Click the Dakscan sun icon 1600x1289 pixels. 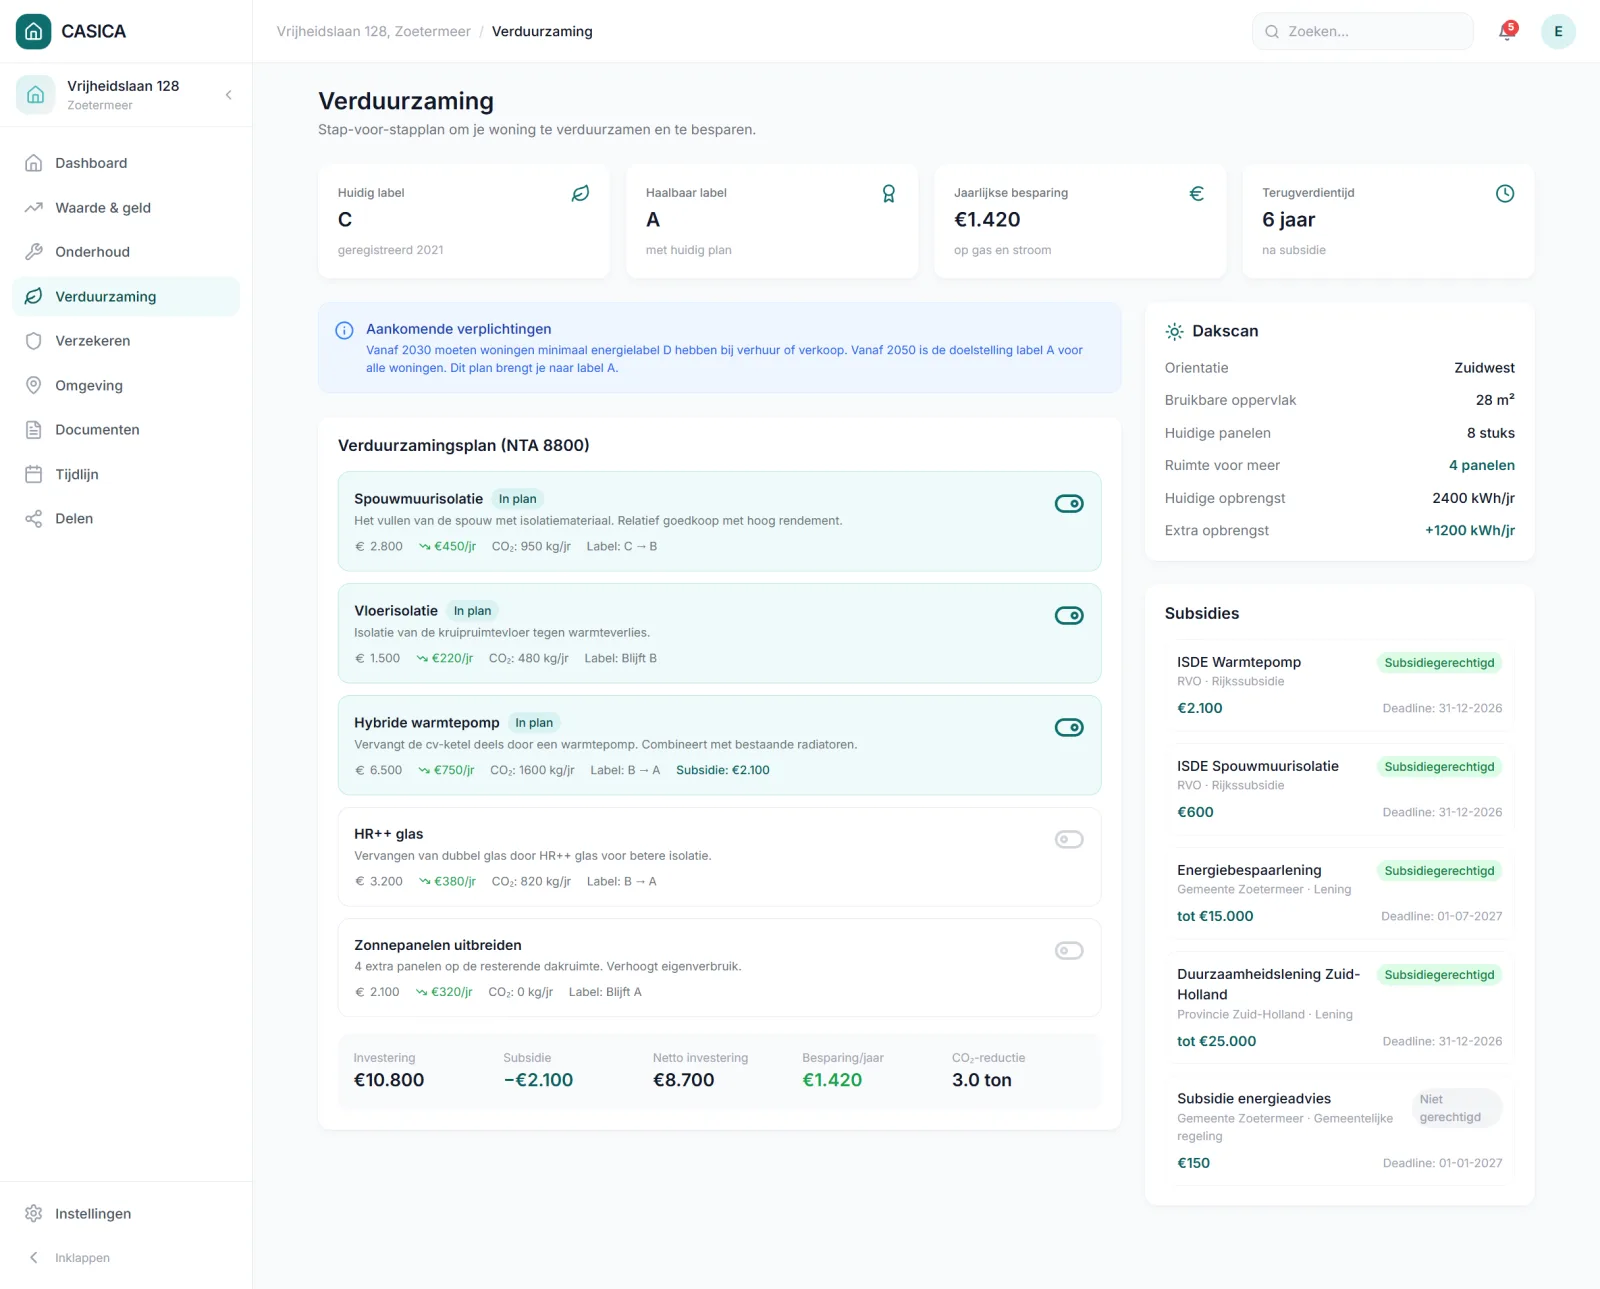[x=1175, y=332]
